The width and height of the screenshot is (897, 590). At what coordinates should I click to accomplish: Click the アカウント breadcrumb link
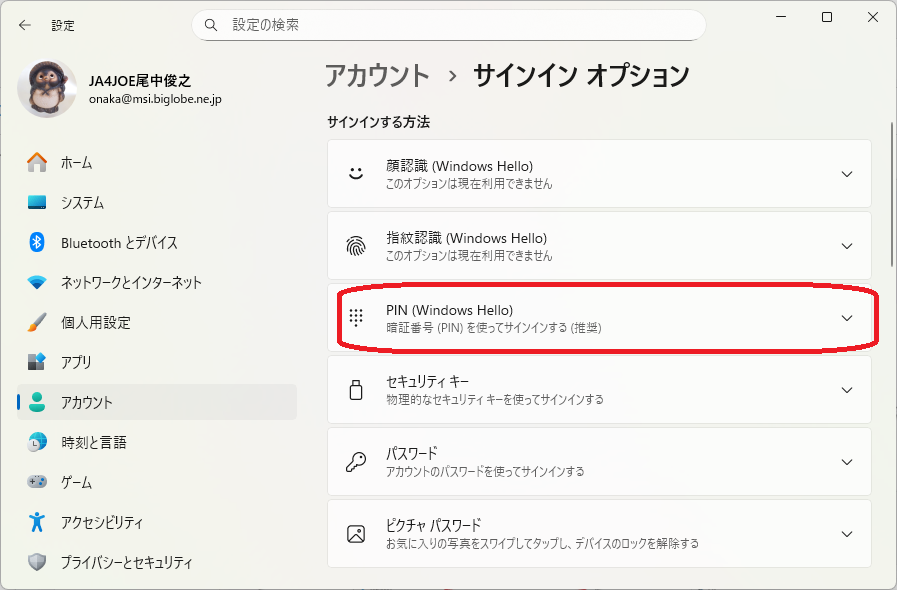pos(378,76)
